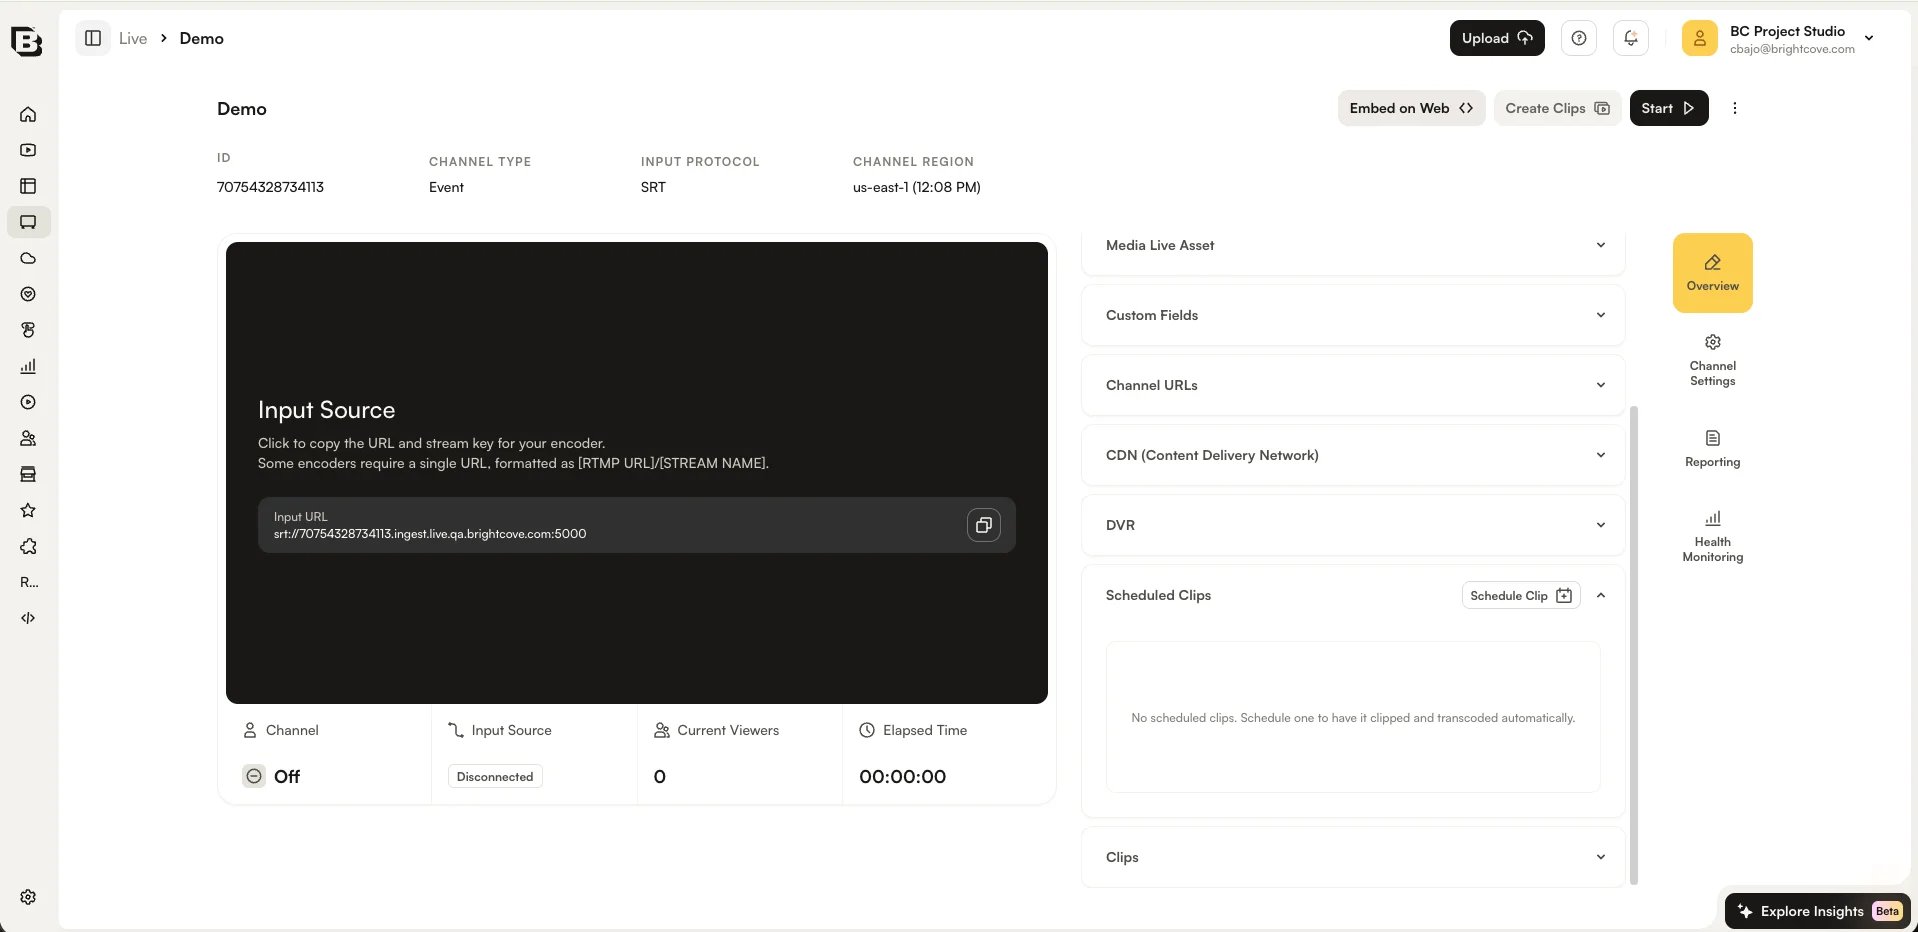Image resolution: width=1918 pixels, height=932 pixels.
Task: Expand the CDN (Content Delivery Network) section
Action: click(x=1353, y=455)
